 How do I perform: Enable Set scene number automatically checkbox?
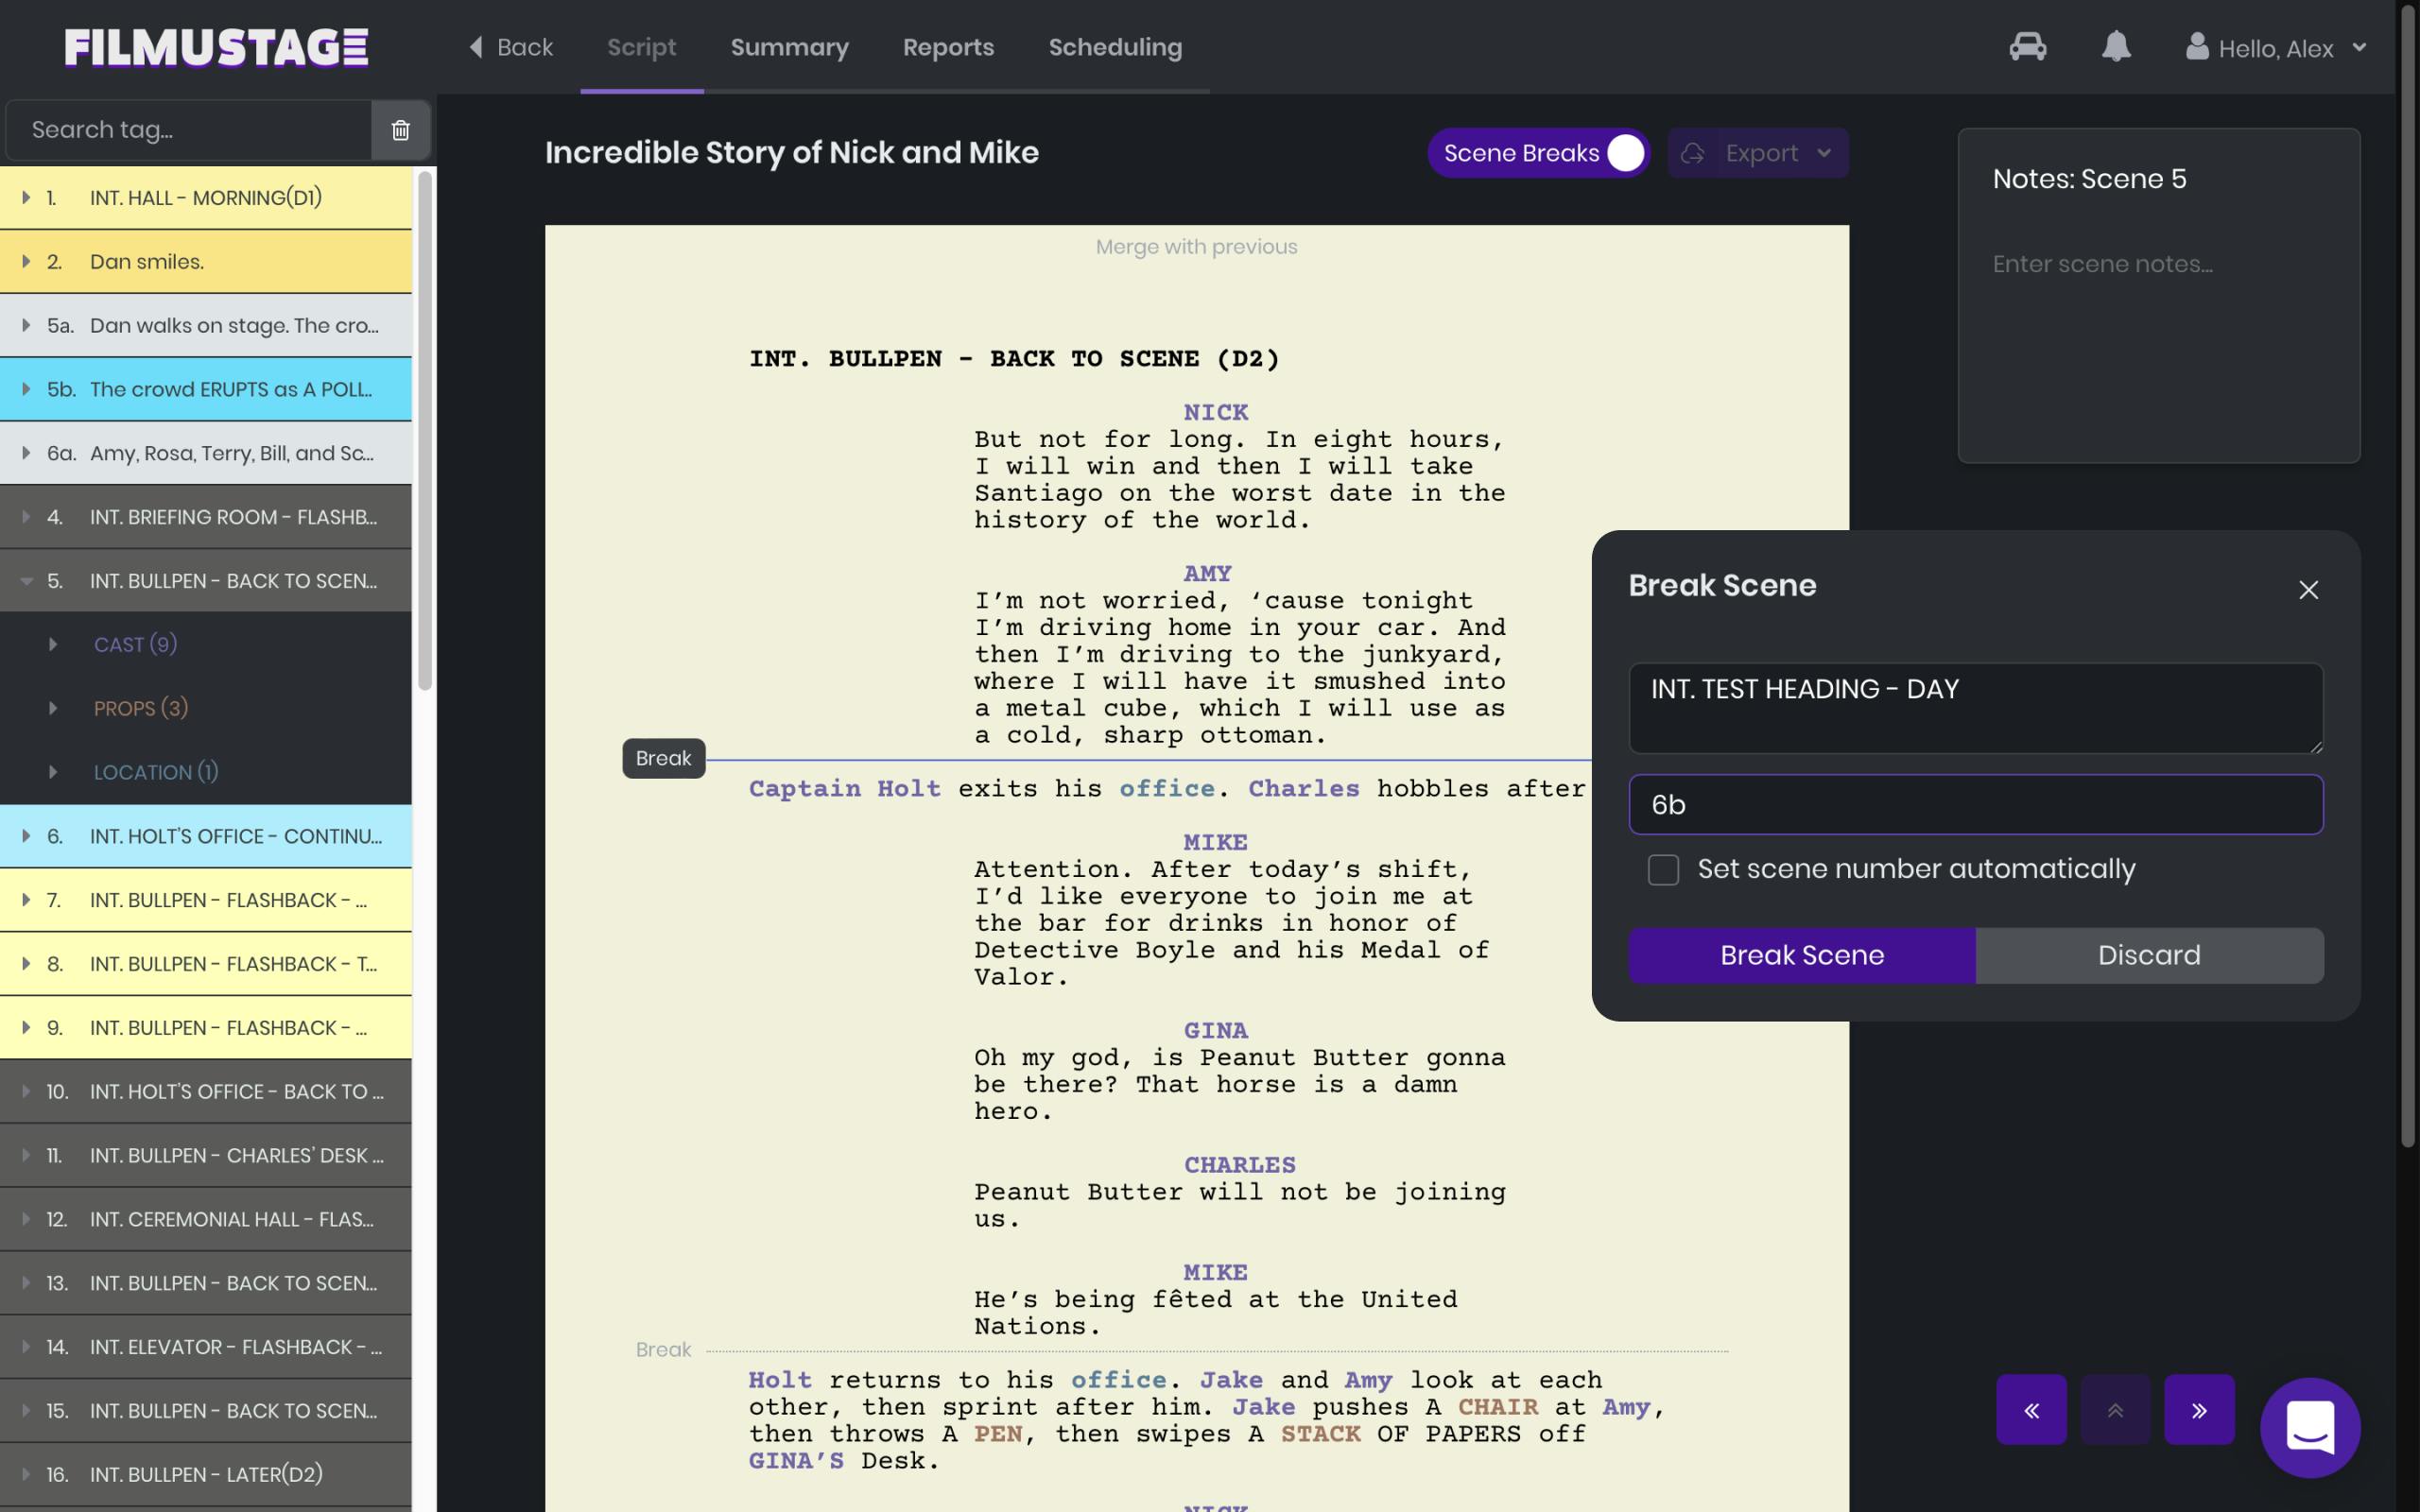[x=1663, y=869]
